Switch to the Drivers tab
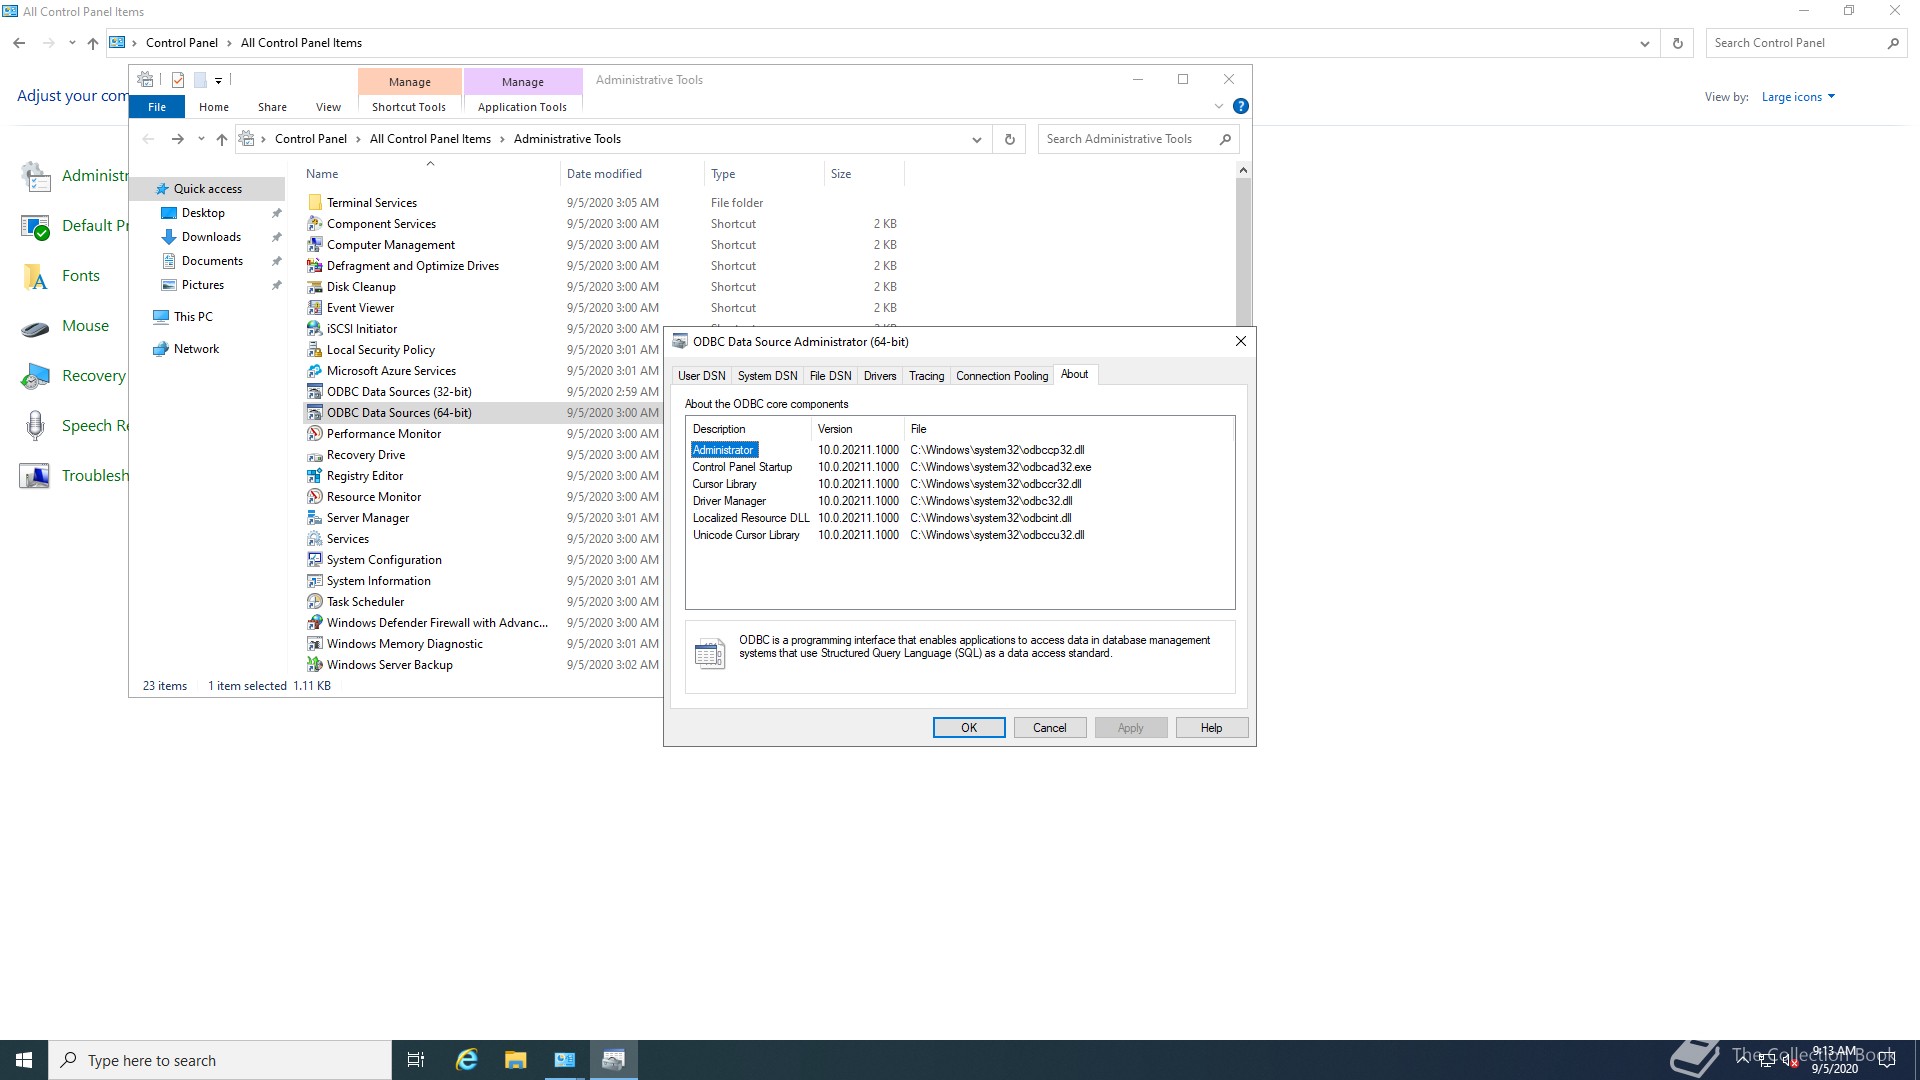Viewport: 1920px width, 1080px height. pos(879,376)
